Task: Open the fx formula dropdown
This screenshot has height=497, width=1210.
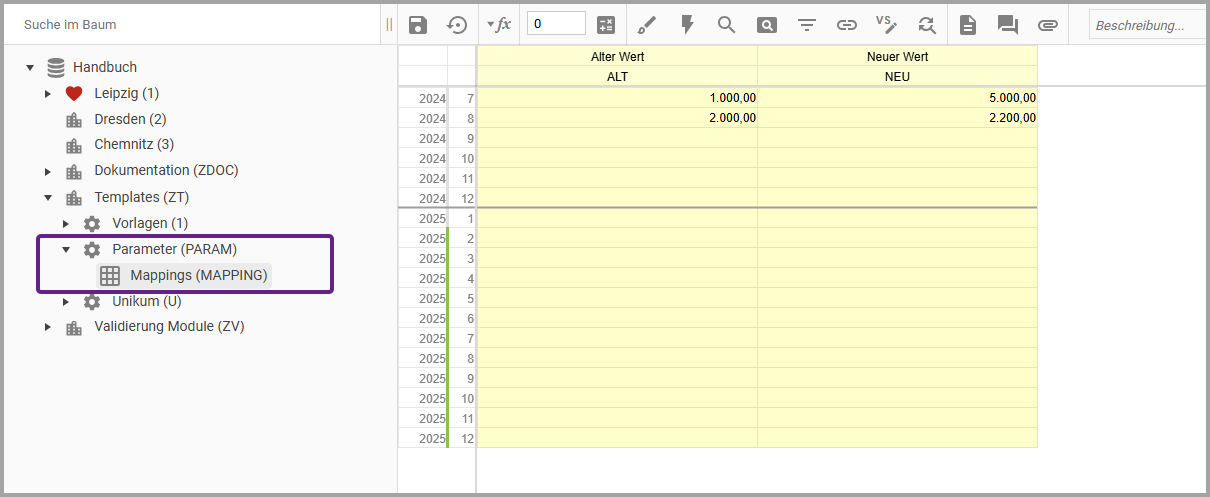Action: coord(498,25)
